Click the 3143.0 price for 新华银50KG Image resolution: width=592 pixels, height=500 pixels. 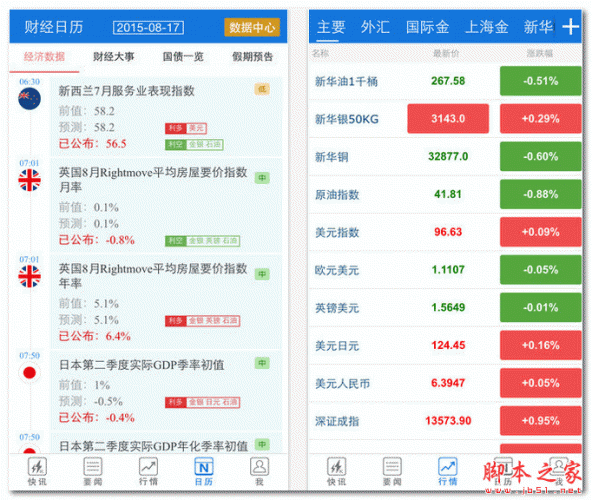pos(448,119)
